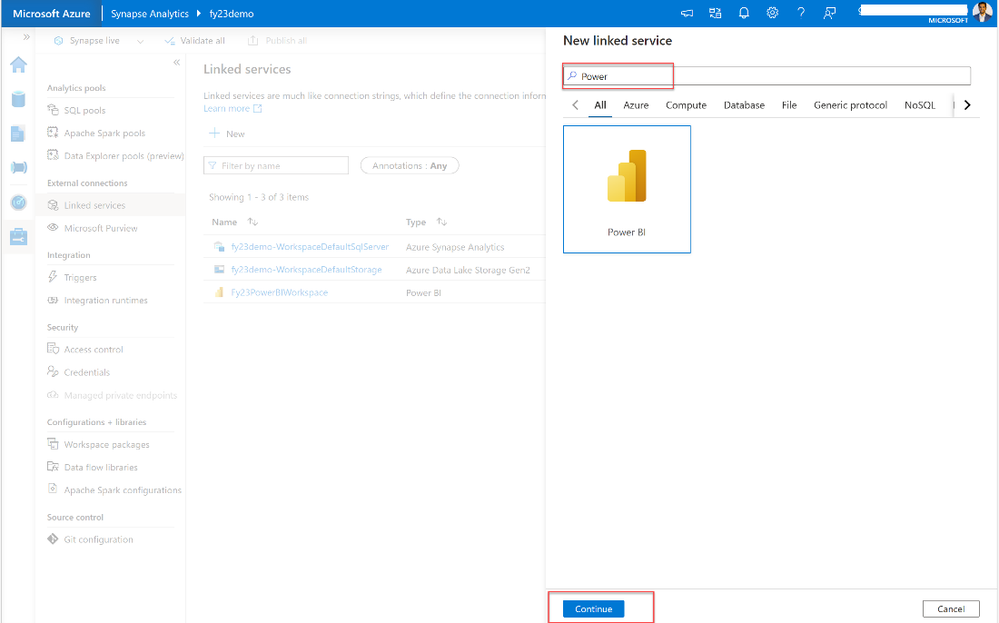
Task: Open Git configuration
Action: 98,539
